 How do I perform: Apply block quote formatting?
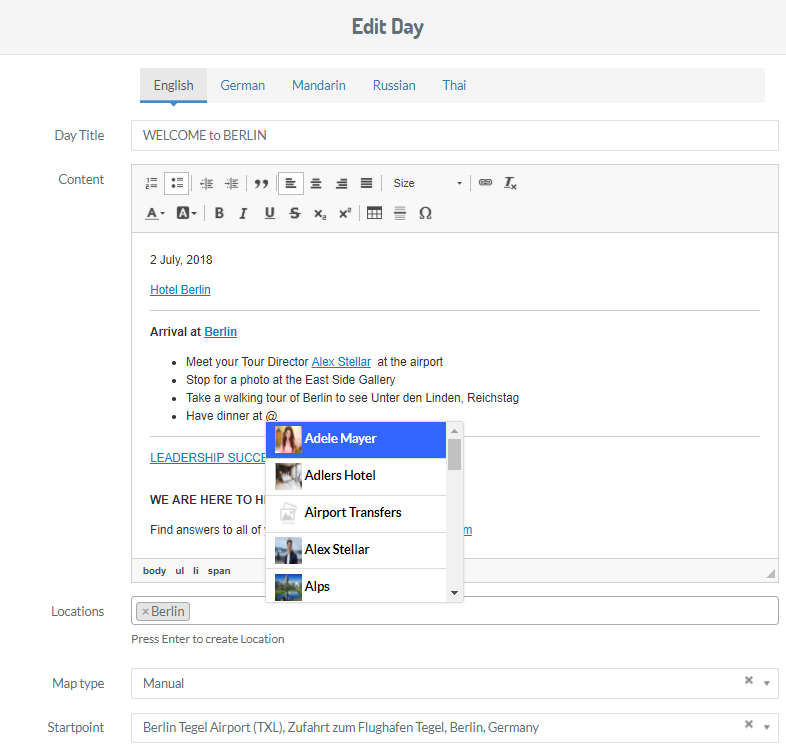pyautogui.click(x=261, y=183)
